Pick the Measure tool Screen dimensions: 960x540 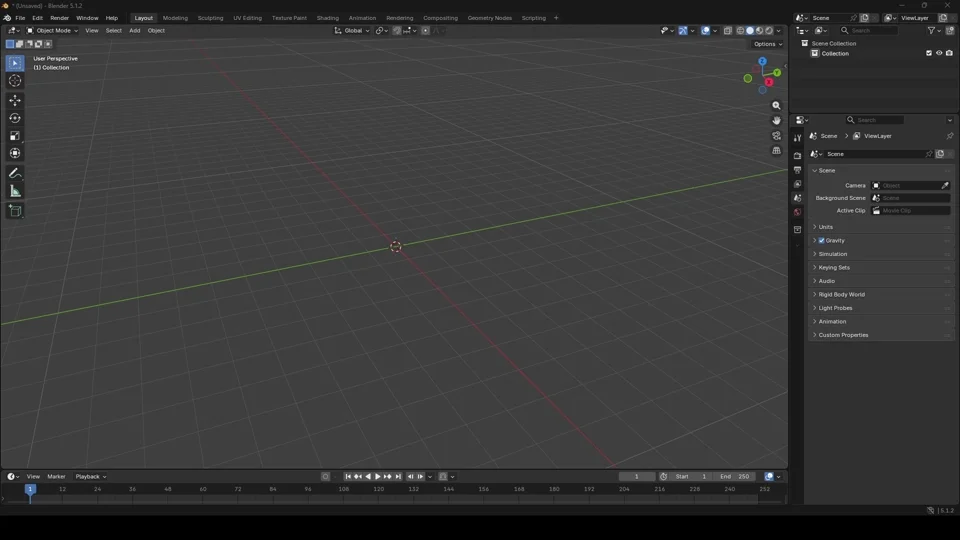pyautogui.click(x=15, y=192)
